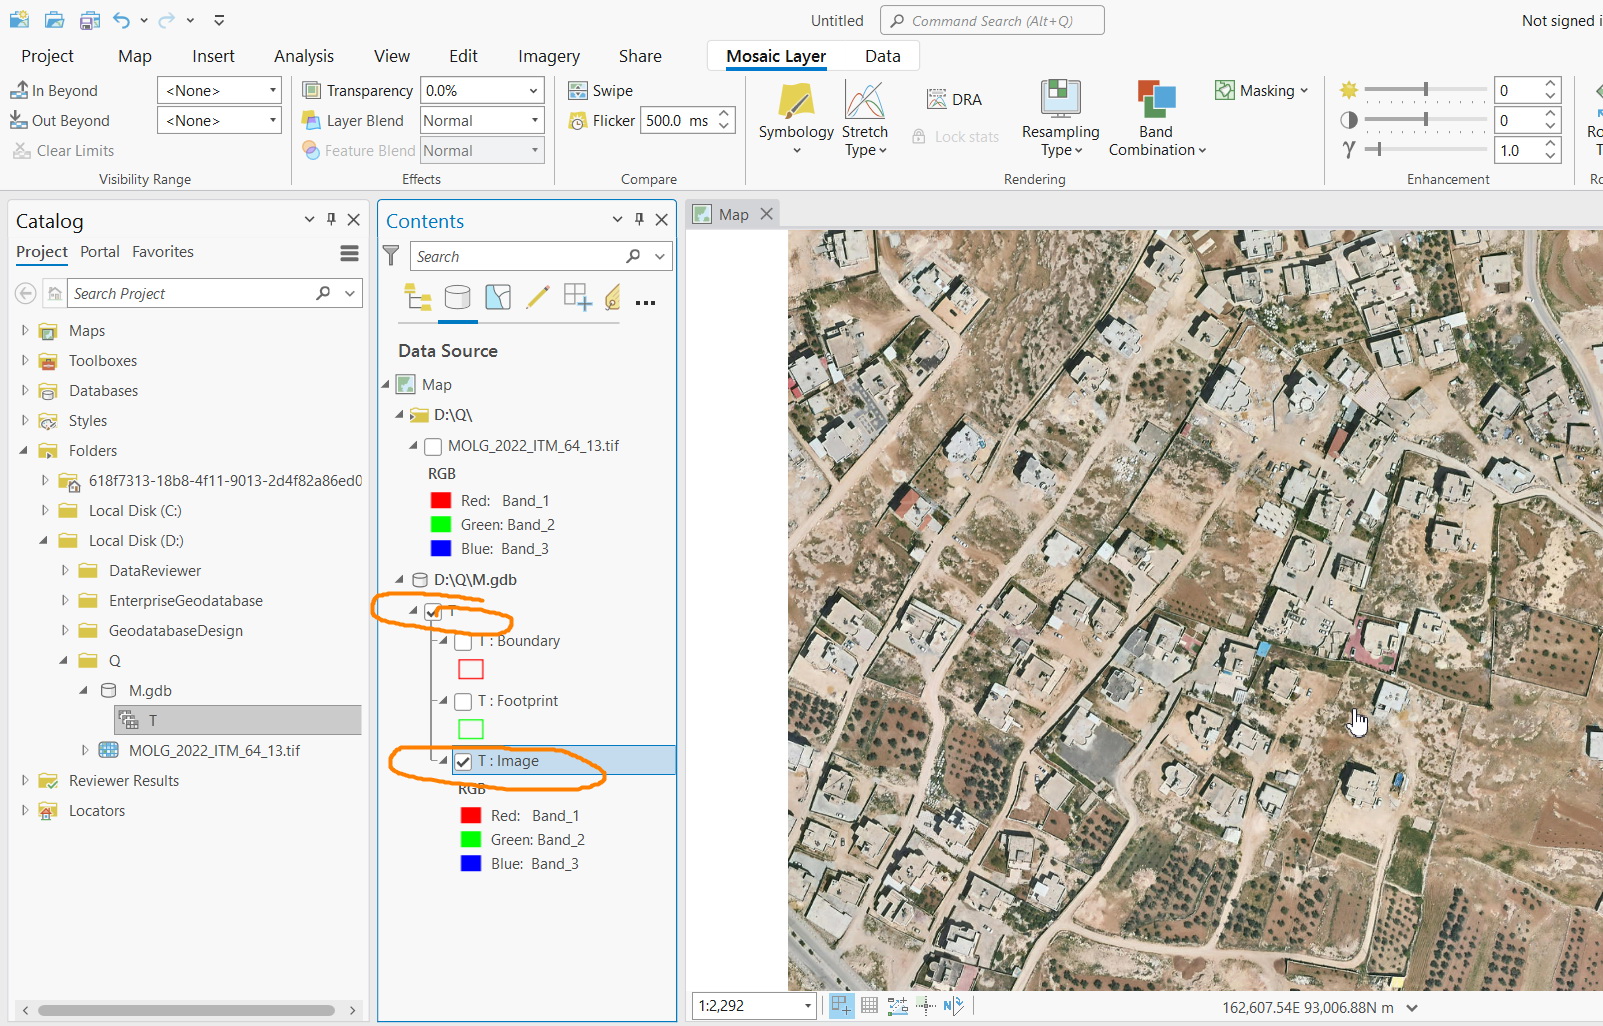
Task: Clear the visibility range limits
Action: (x=63, y=150)
